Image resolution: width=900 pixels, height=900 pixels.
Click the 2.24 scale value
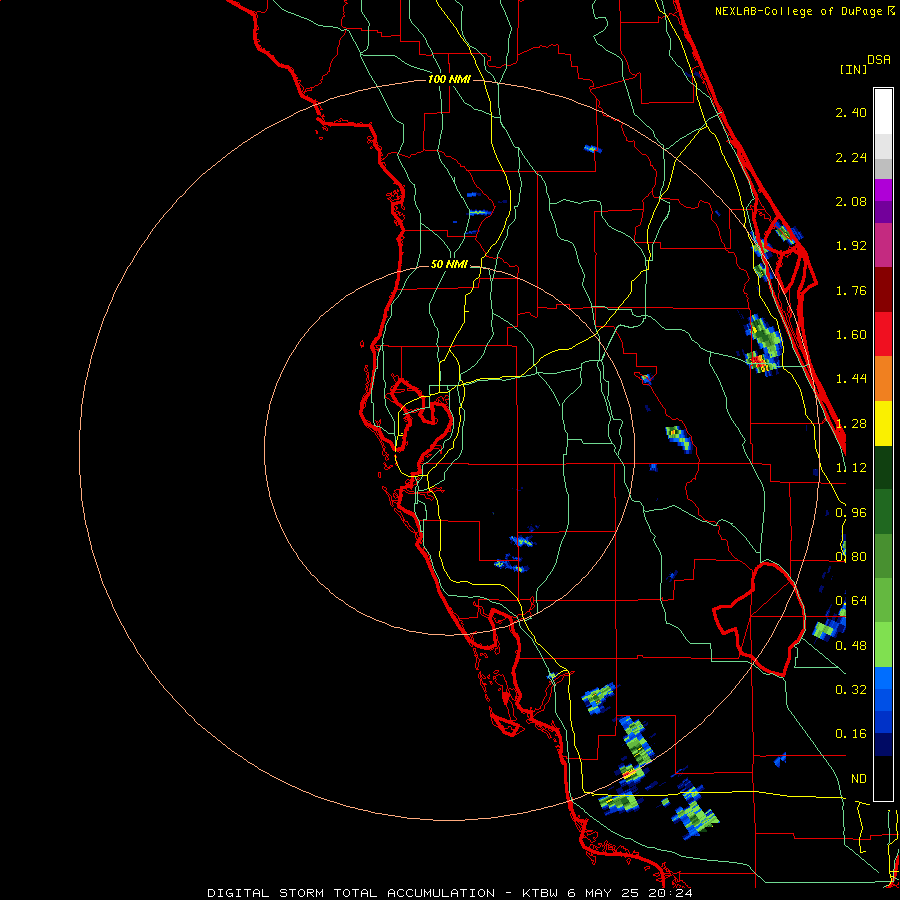point(851,157)
